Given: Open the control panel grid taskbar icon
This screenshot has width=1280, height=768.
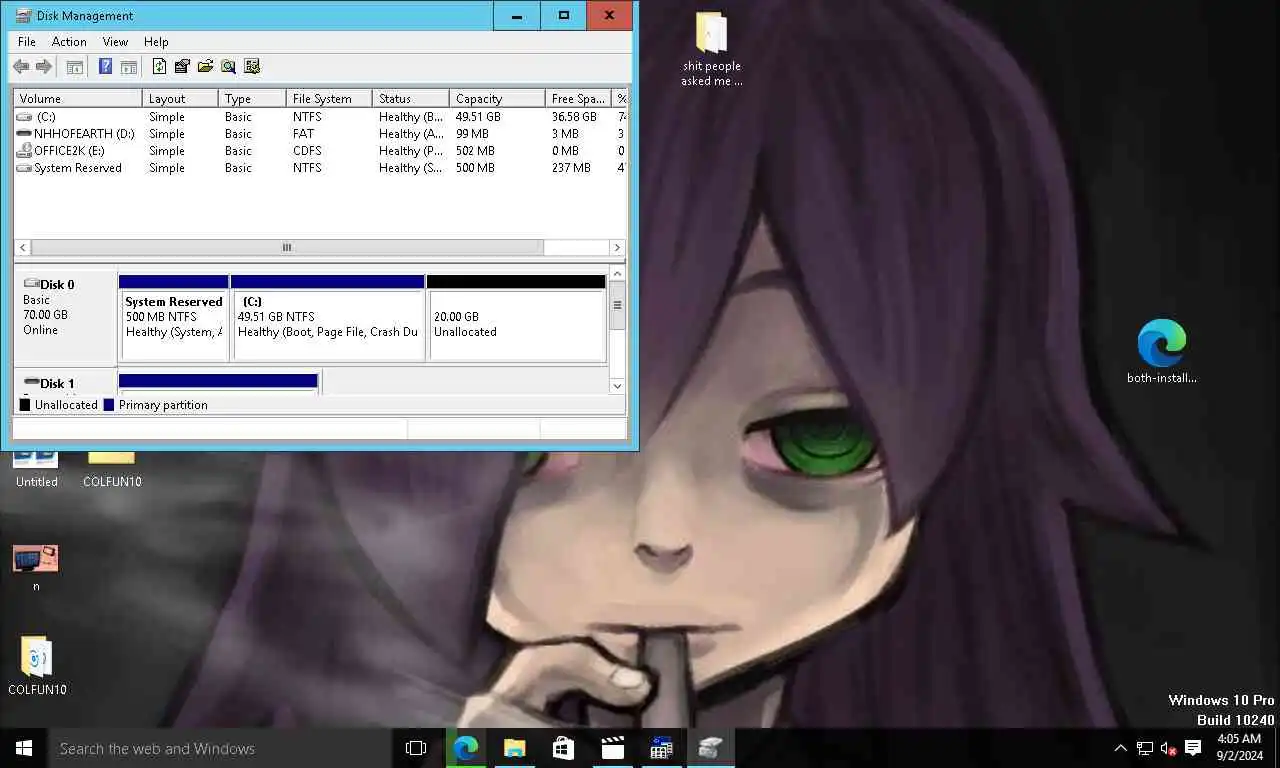Looking at the screenshot, I should pyautogui.click(x=661, y=748).
